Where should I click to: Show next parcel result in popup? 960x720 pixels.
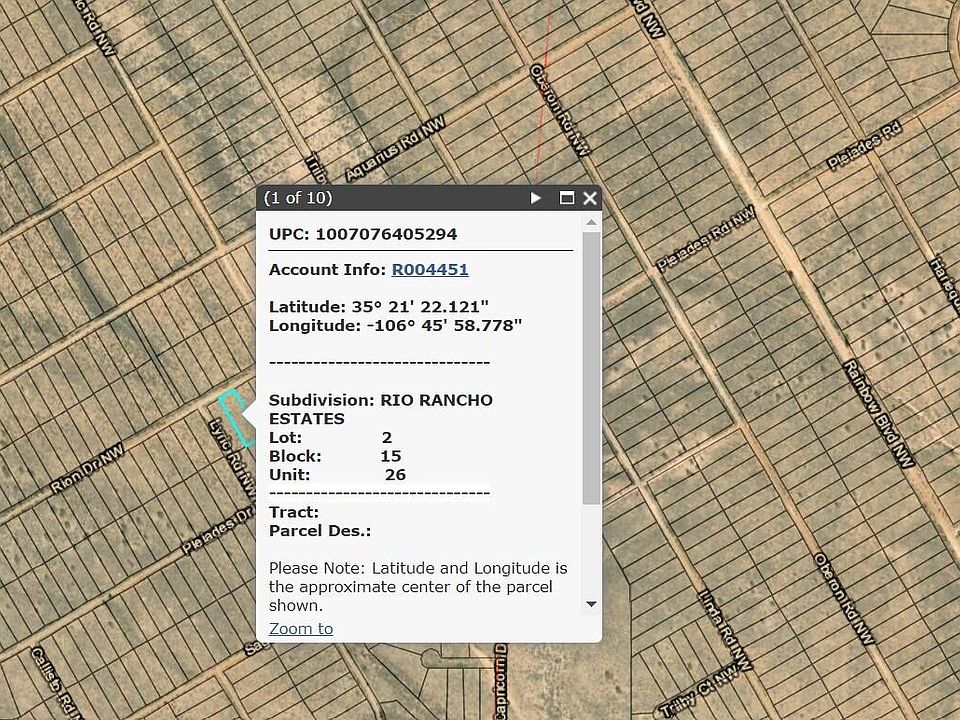point(536,198)
